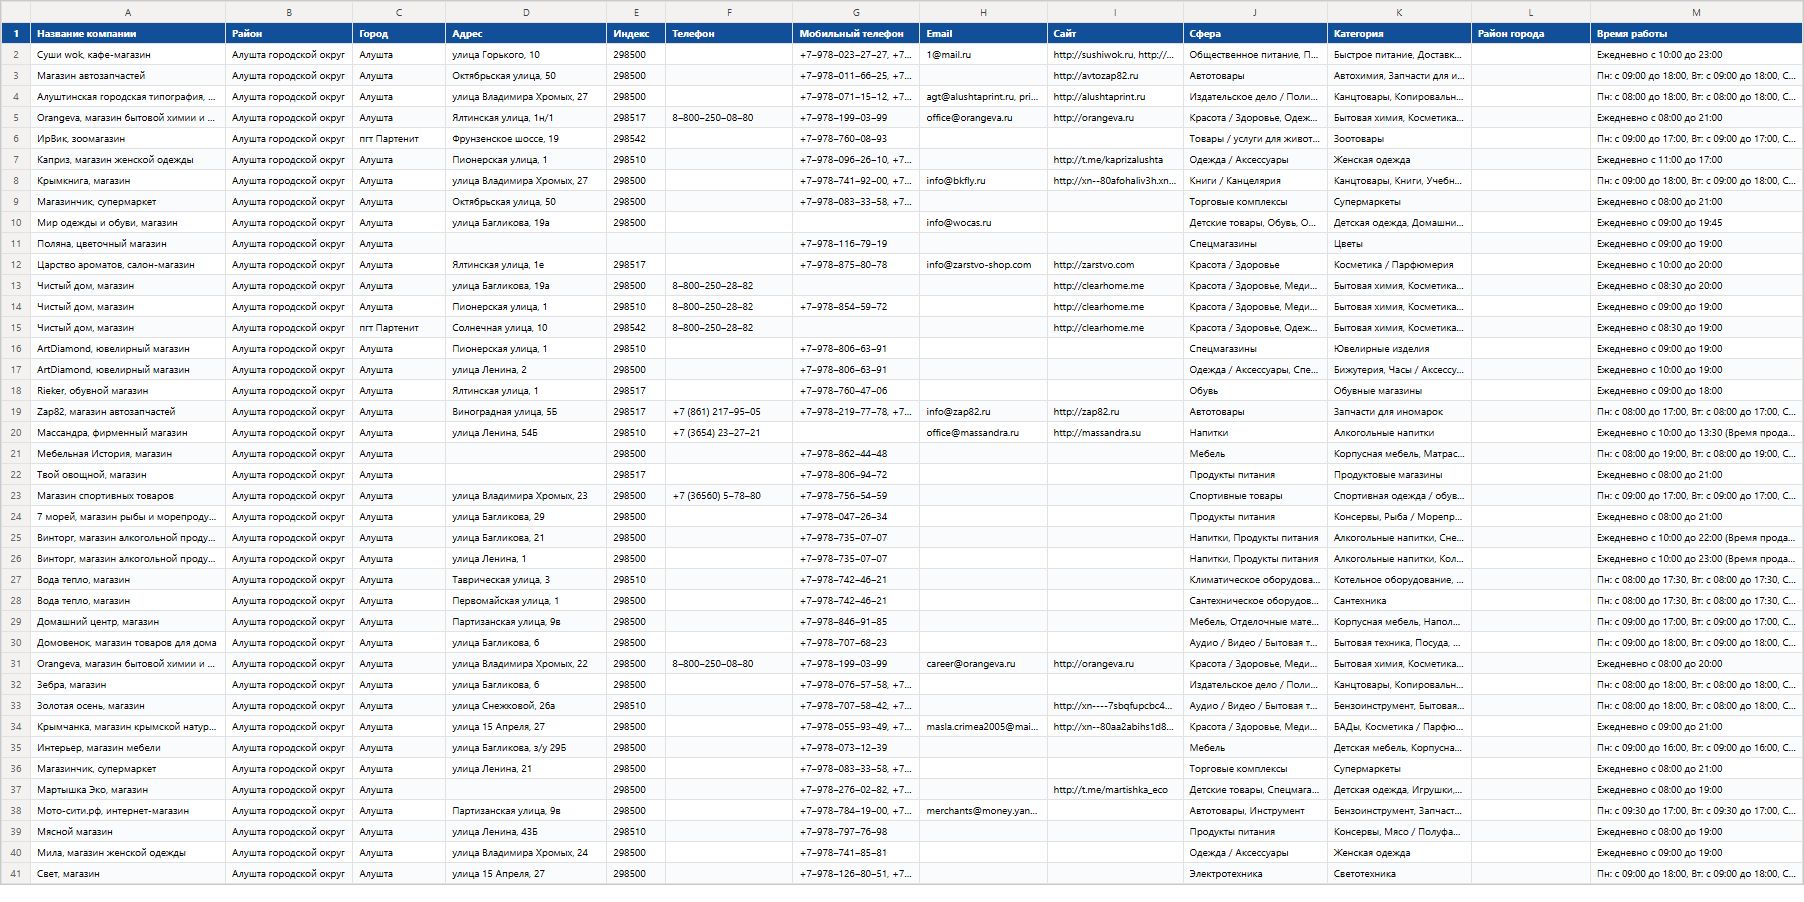
Task: Select cell 'Rieker, обувной магазин'
Action: pyautogui.click(x=128, y=391)
